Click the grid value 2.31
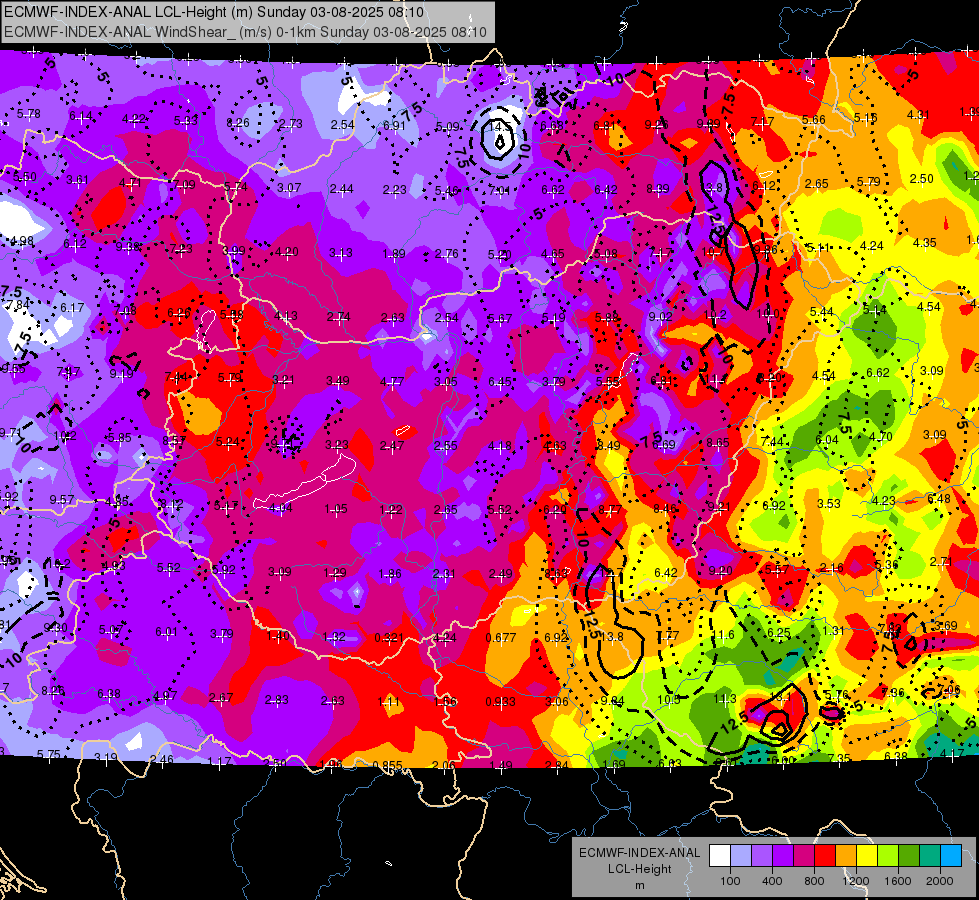Viewport: 979px width, 900px height. point(445,574)
